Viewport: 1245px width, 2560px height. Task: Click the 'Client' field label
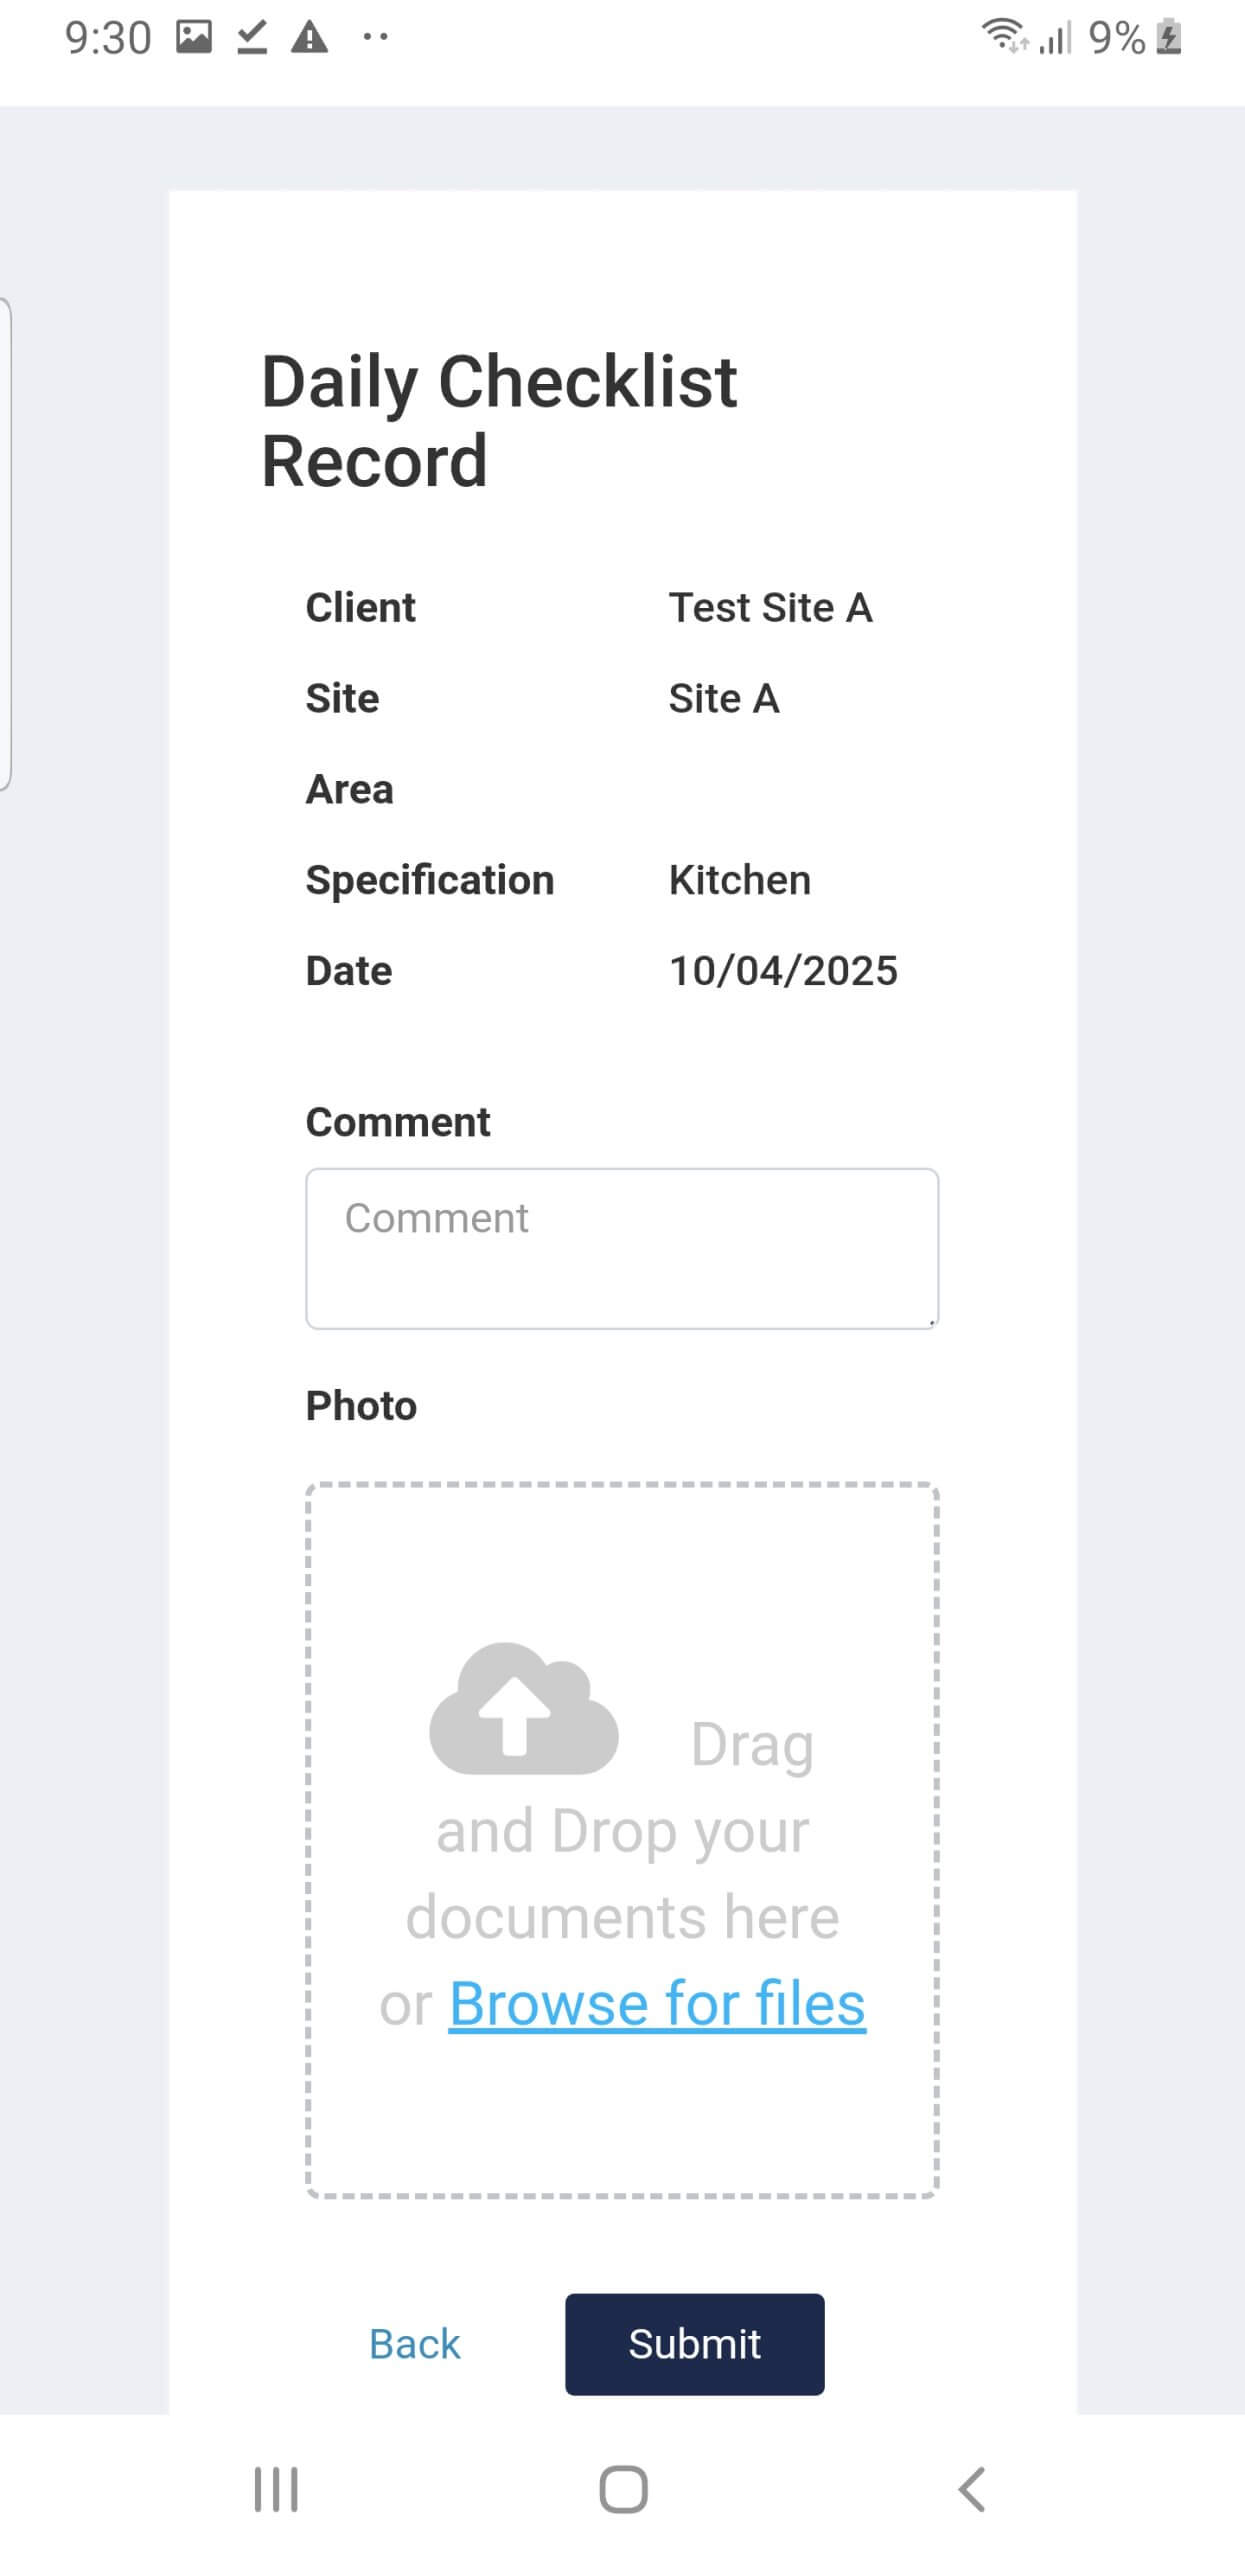pos(361,607)
